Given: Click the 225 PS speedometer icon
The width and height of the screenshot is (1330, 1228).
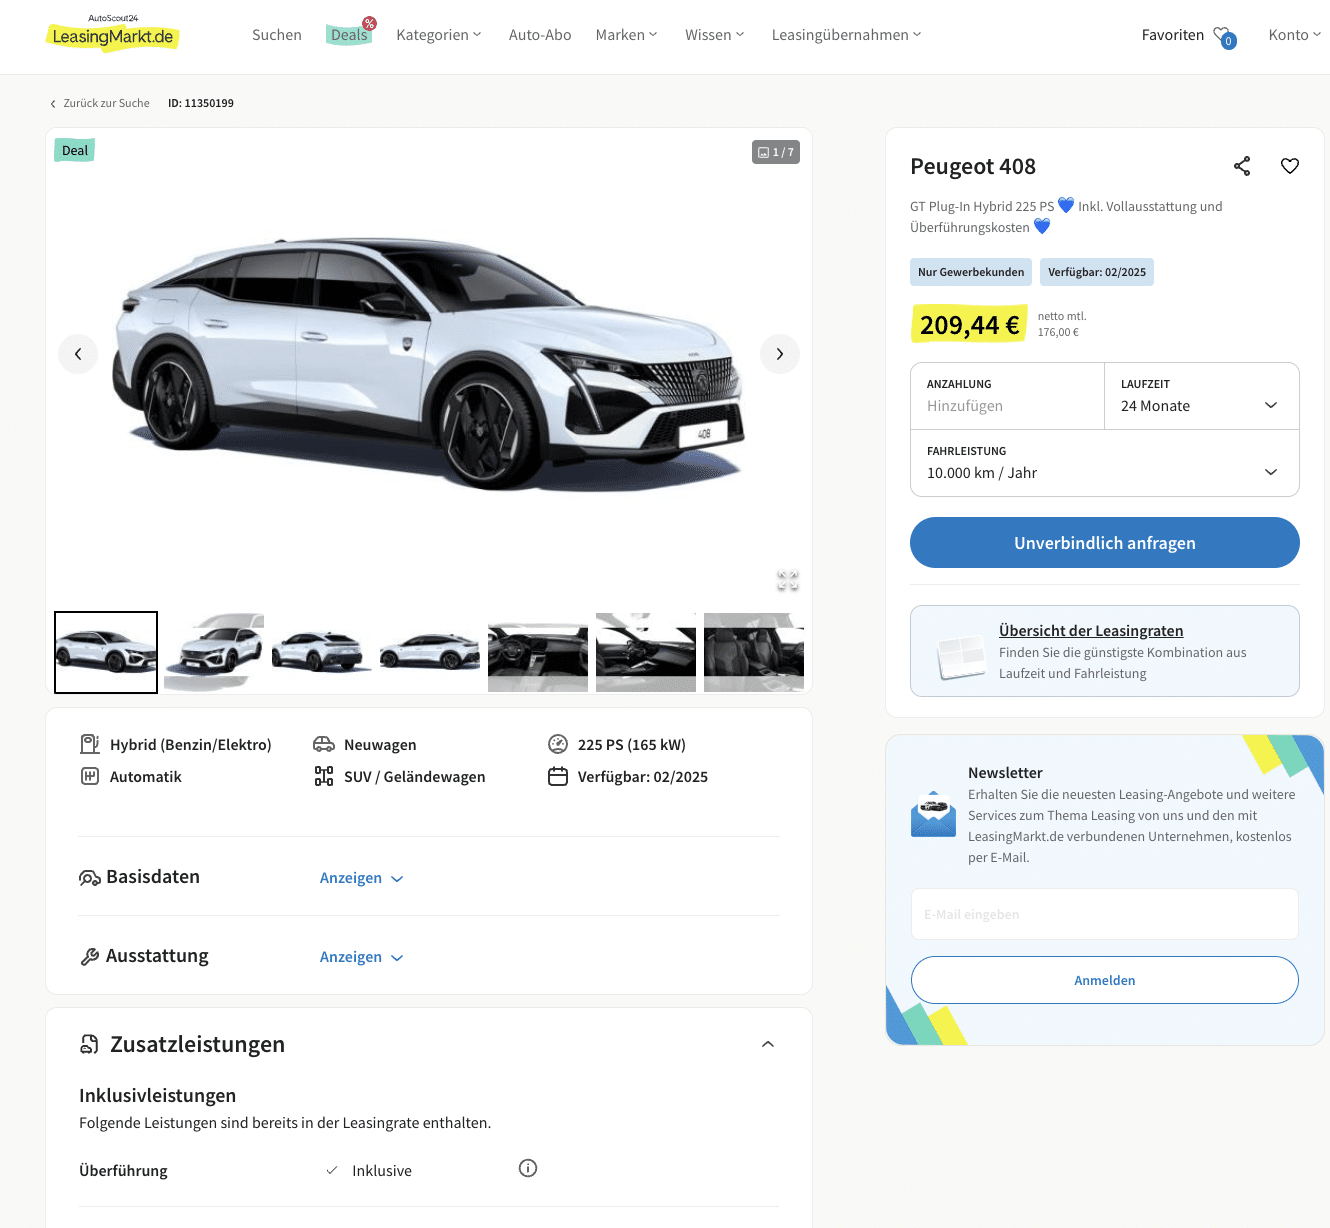Looking at the screenshot, I should [558, 744].
